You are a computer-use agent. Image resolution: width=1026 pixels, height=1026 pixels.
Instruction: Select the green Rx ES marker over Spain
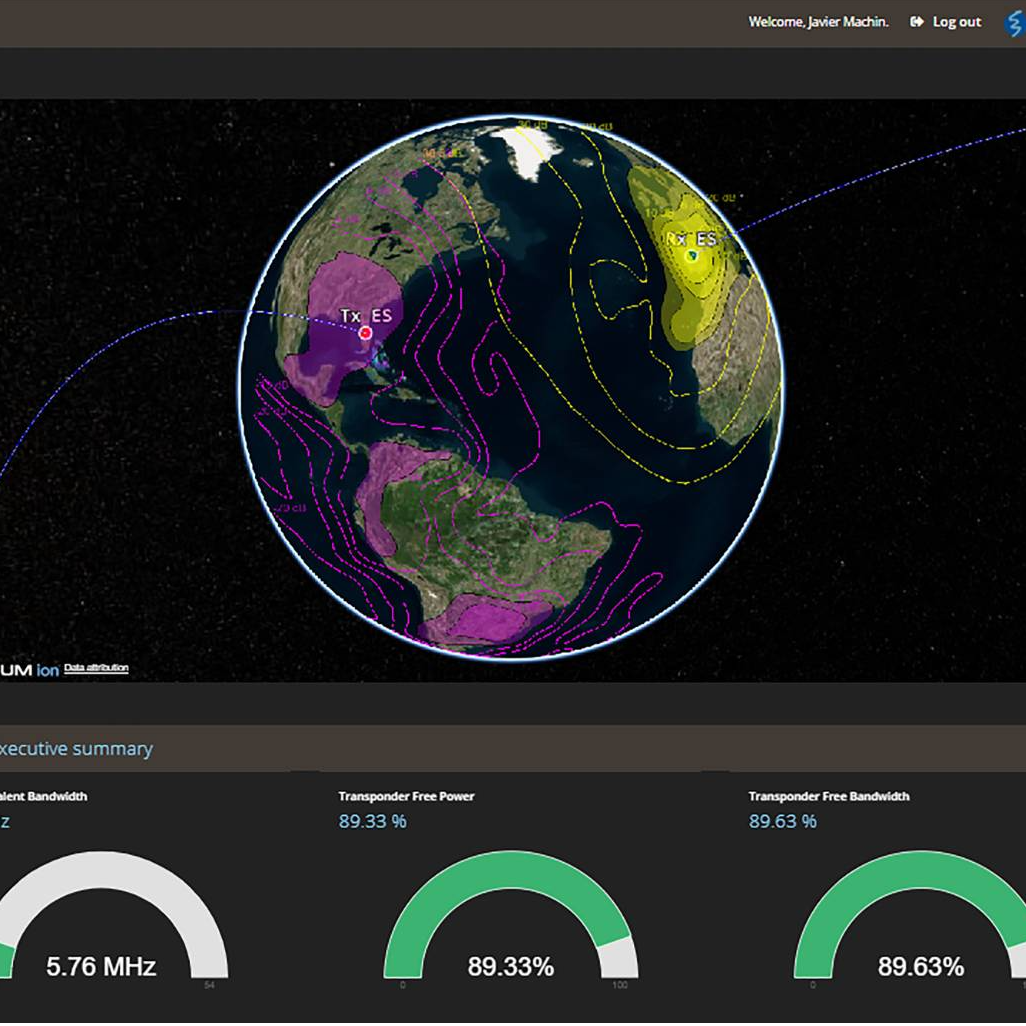pos(690,256)
